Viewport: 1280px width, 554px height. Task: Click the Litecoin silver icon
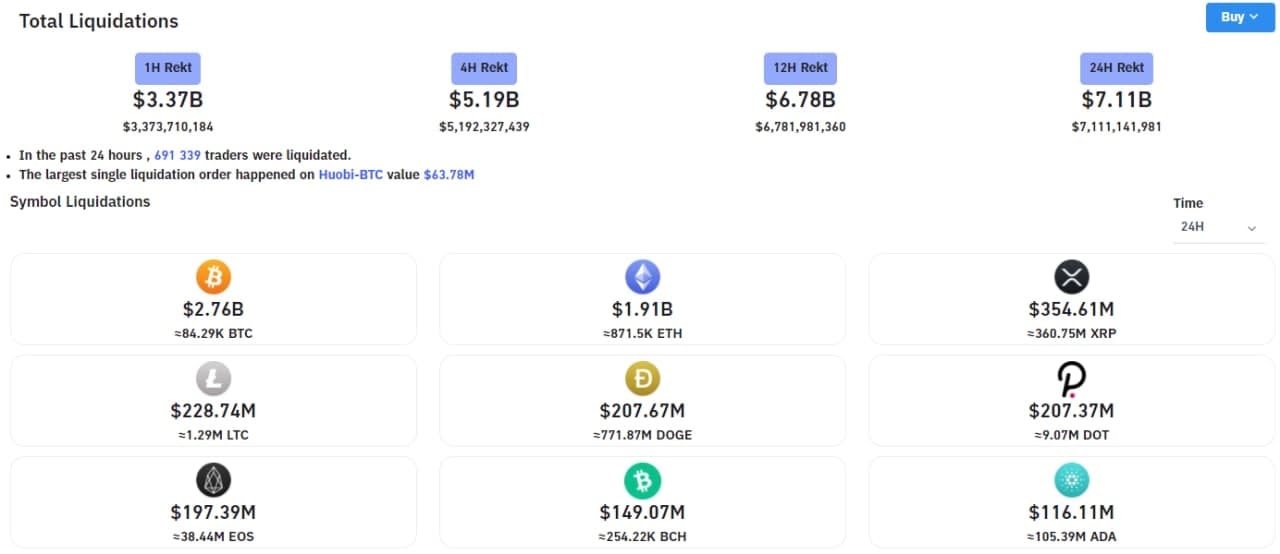tap(213, 379)
